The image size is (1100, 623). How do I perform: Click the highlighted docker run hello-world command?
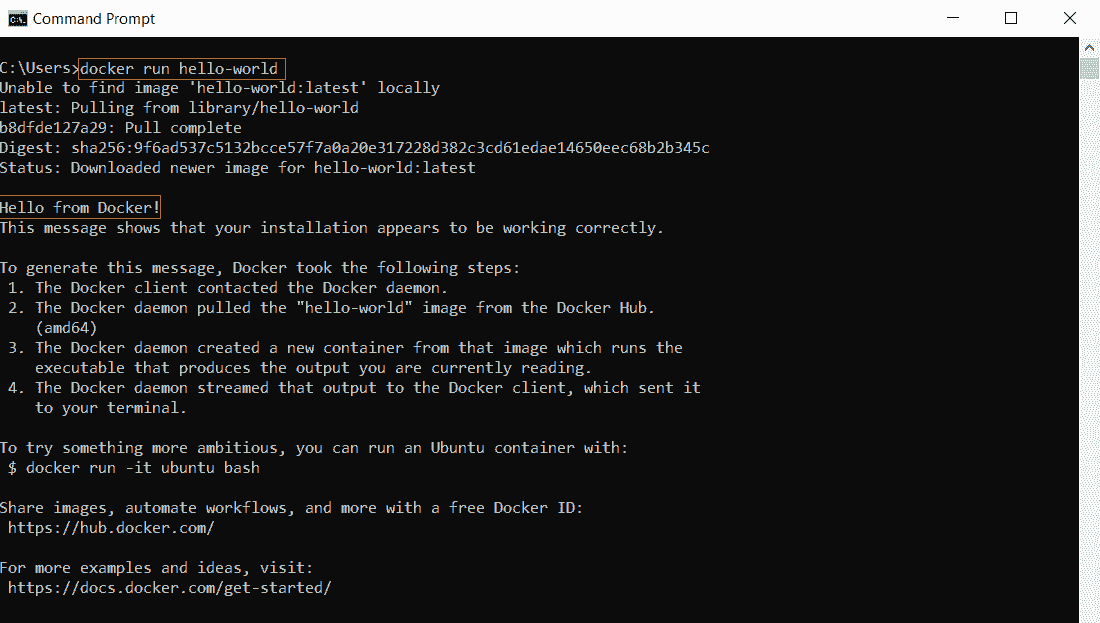[182, 69]
